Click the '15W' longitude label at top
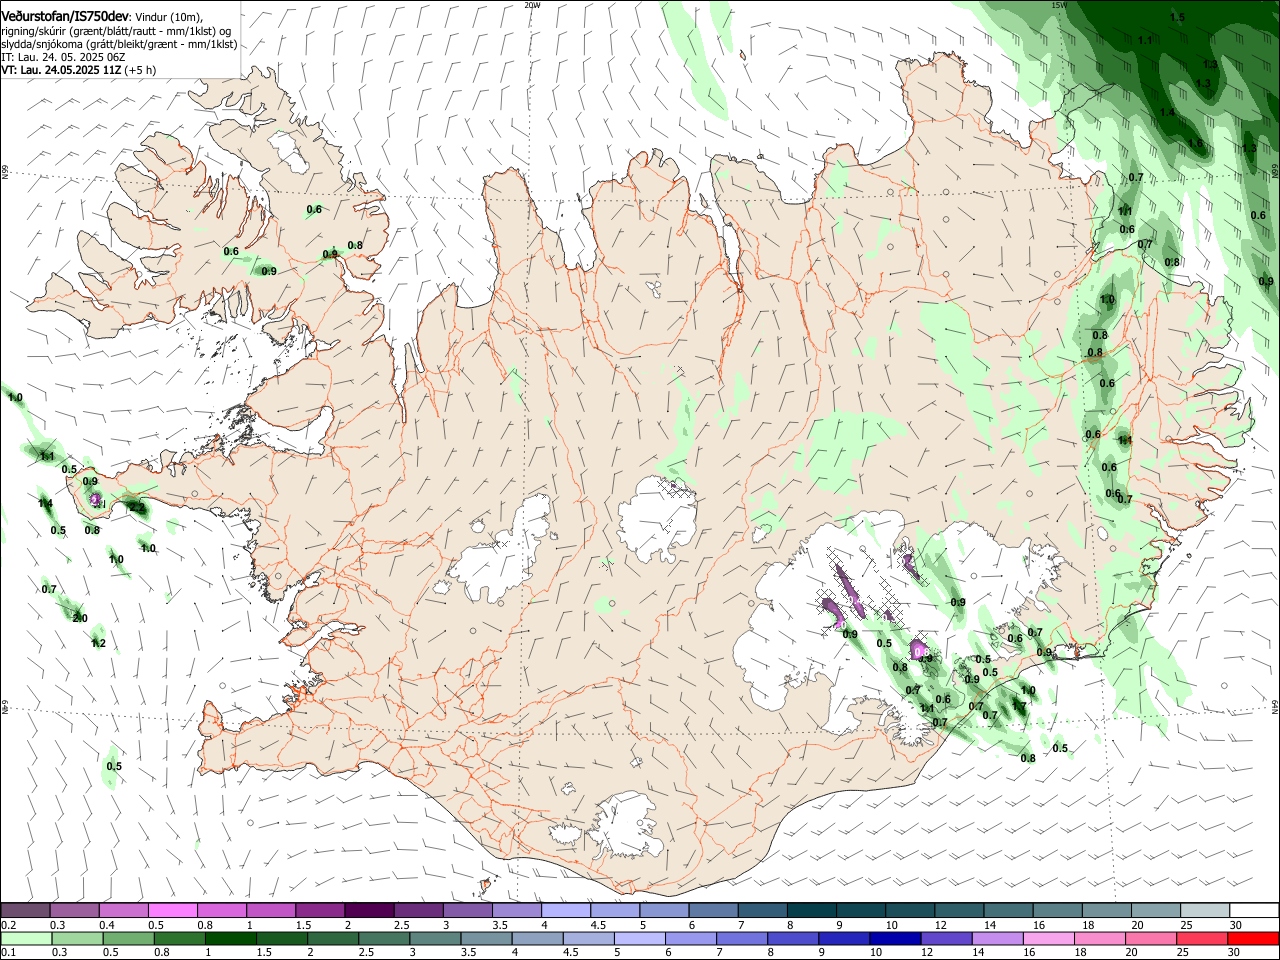Screen dimensions: 1280x960 [x=1059, y=5]
